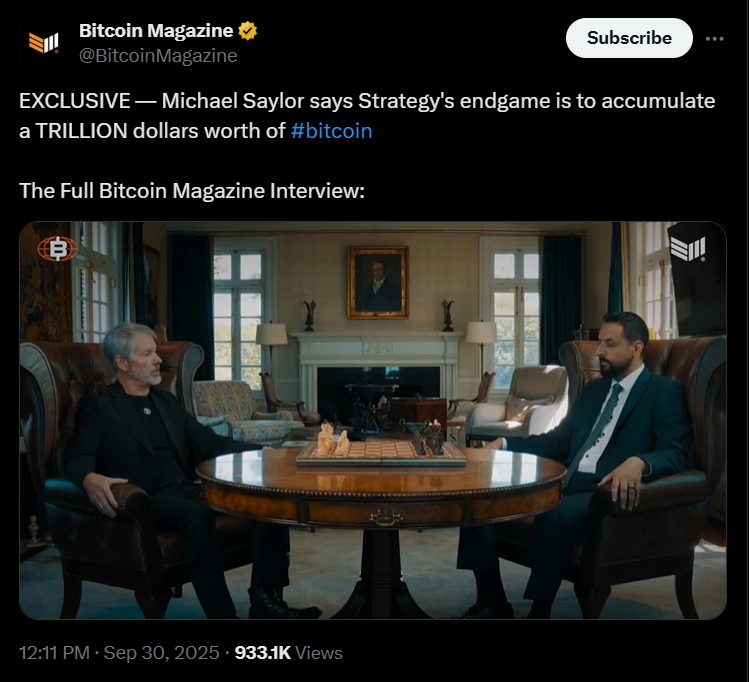Image resolution: width=749 pixels, height=682 pixels.
Task: Open the @BitcoinMagazine handle link
Action: pos(158,56)
